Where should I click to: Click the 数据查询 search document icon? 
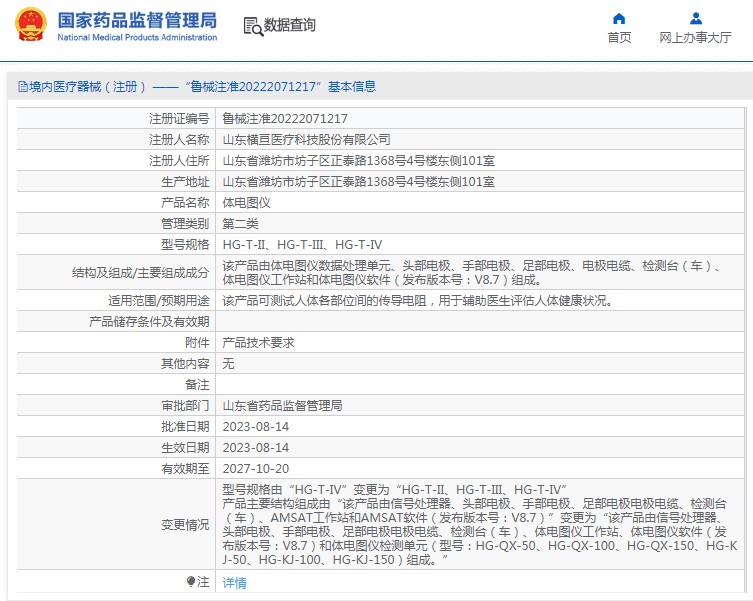252,26
